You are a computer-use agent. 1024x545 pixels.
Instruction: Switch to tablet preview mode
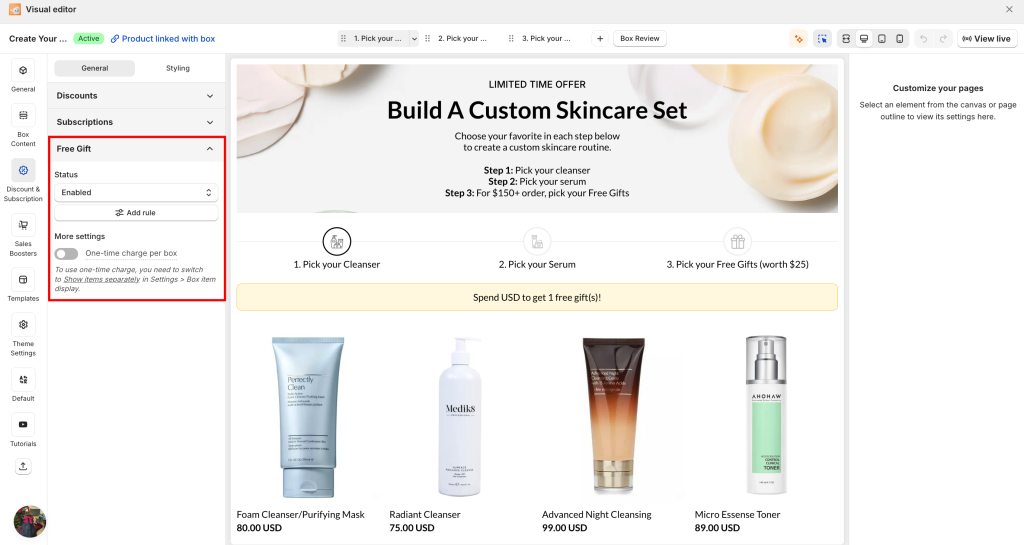(x=882, y=39)
